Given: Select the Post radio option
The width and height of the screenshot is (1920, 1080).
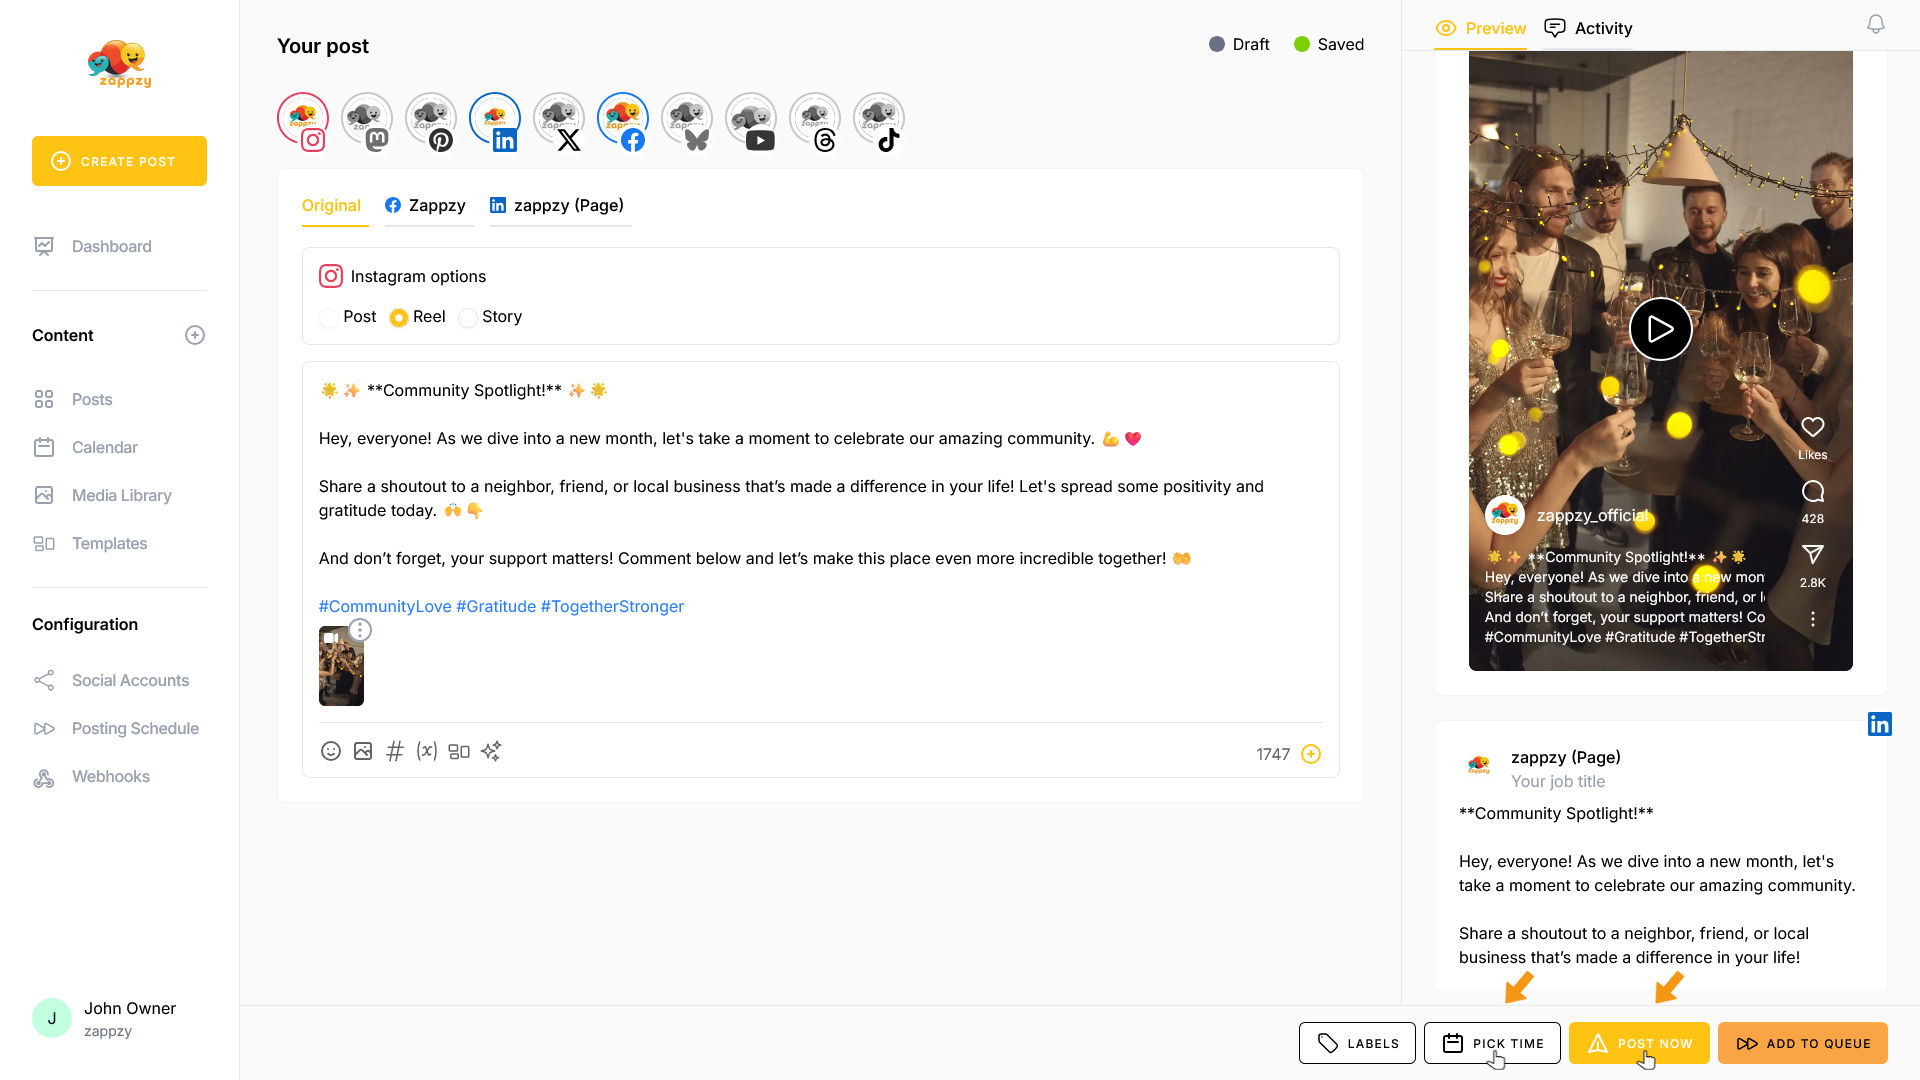Looking at the screenshot, I should point(329,318).
